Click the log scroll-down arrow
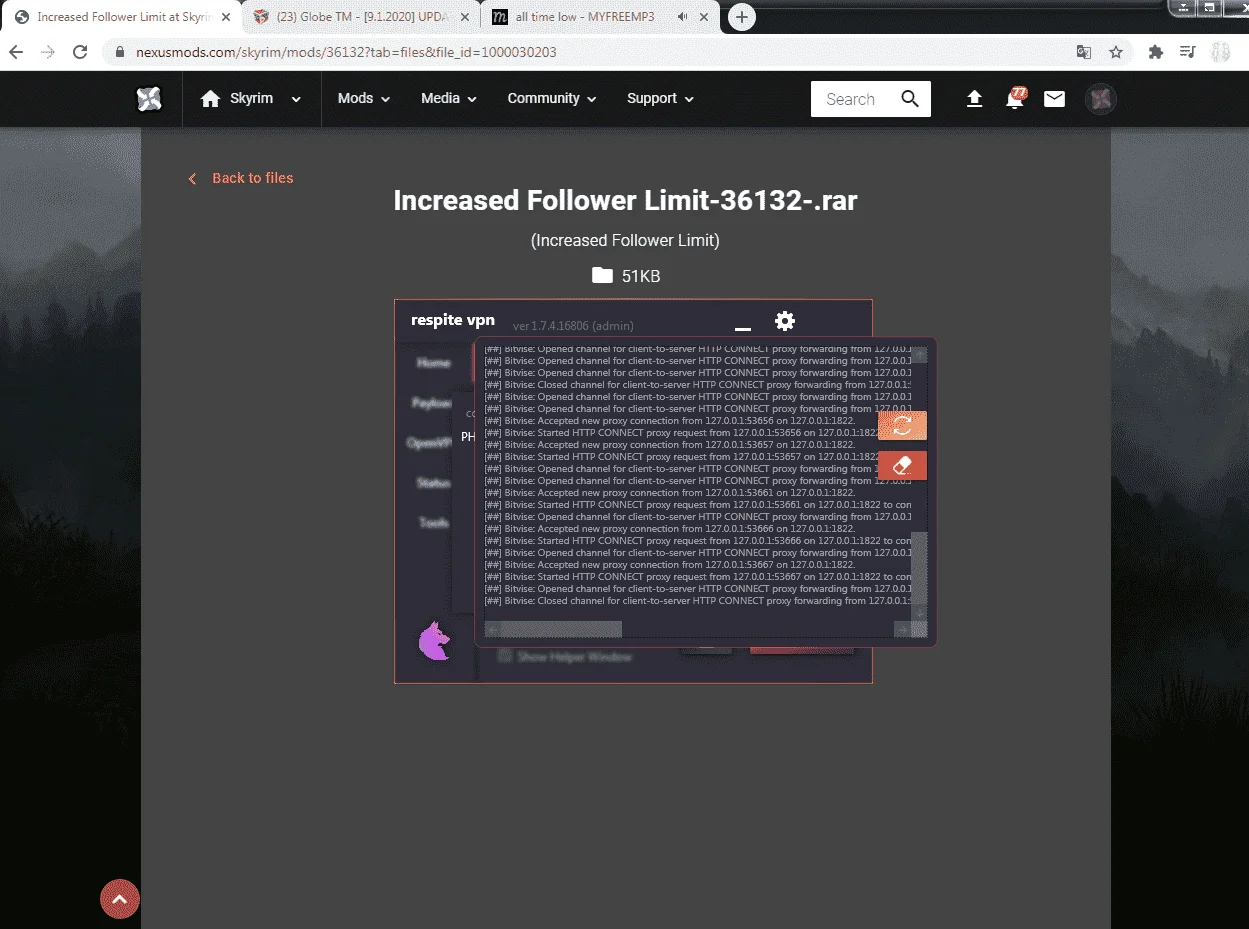Viewport: 1249px width, 929px height. click(x=919, y=612)
